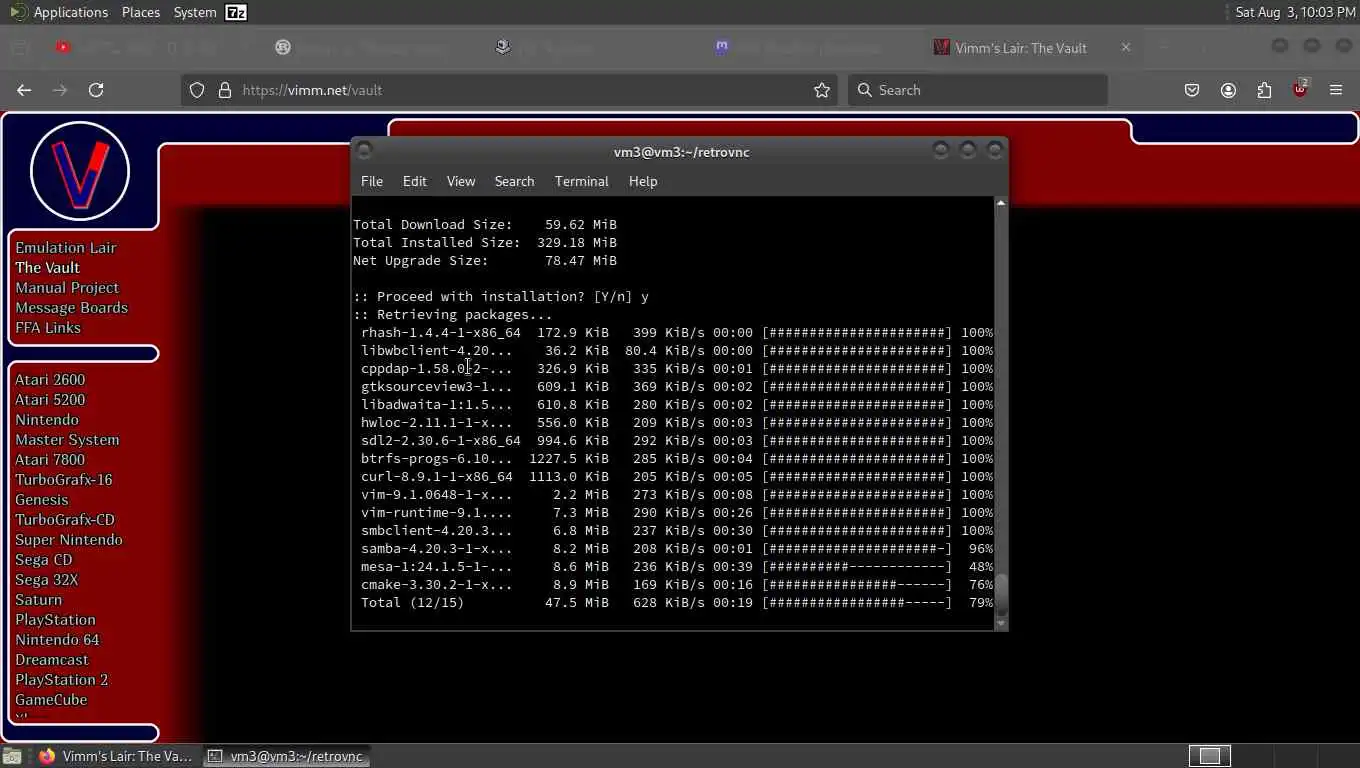Open the terminal Search menu
1360x768 pixels.
click(514, 181)
